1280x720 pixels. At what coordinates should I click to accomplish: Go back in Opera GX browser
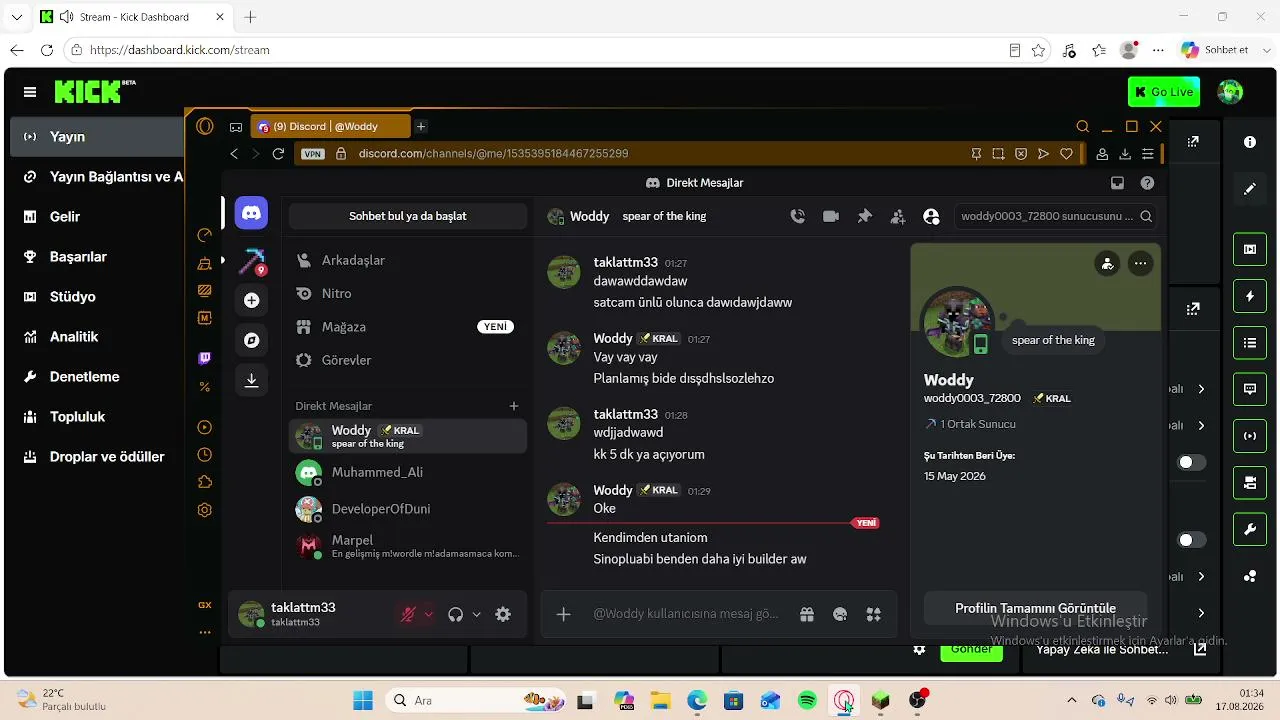[x=234, y=154]
